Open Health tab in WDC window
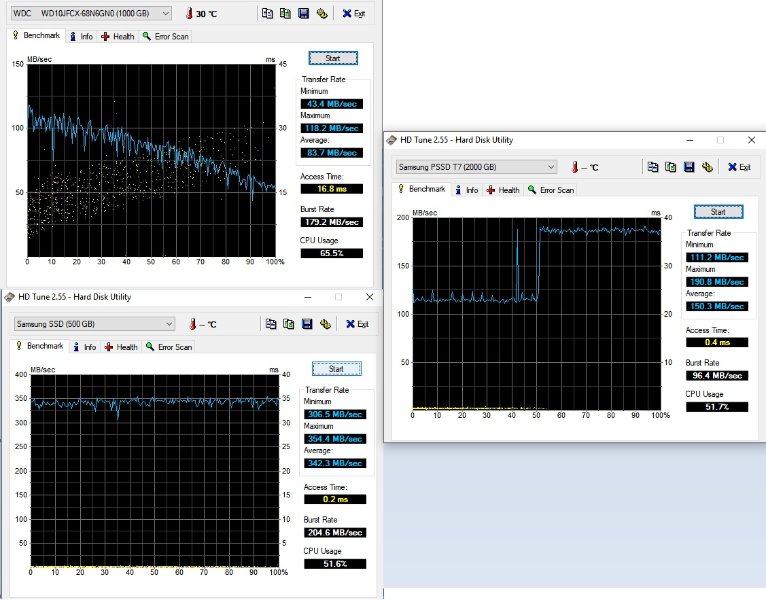The image size is (766, 600). pyautogui.click(x=118, y=36)
